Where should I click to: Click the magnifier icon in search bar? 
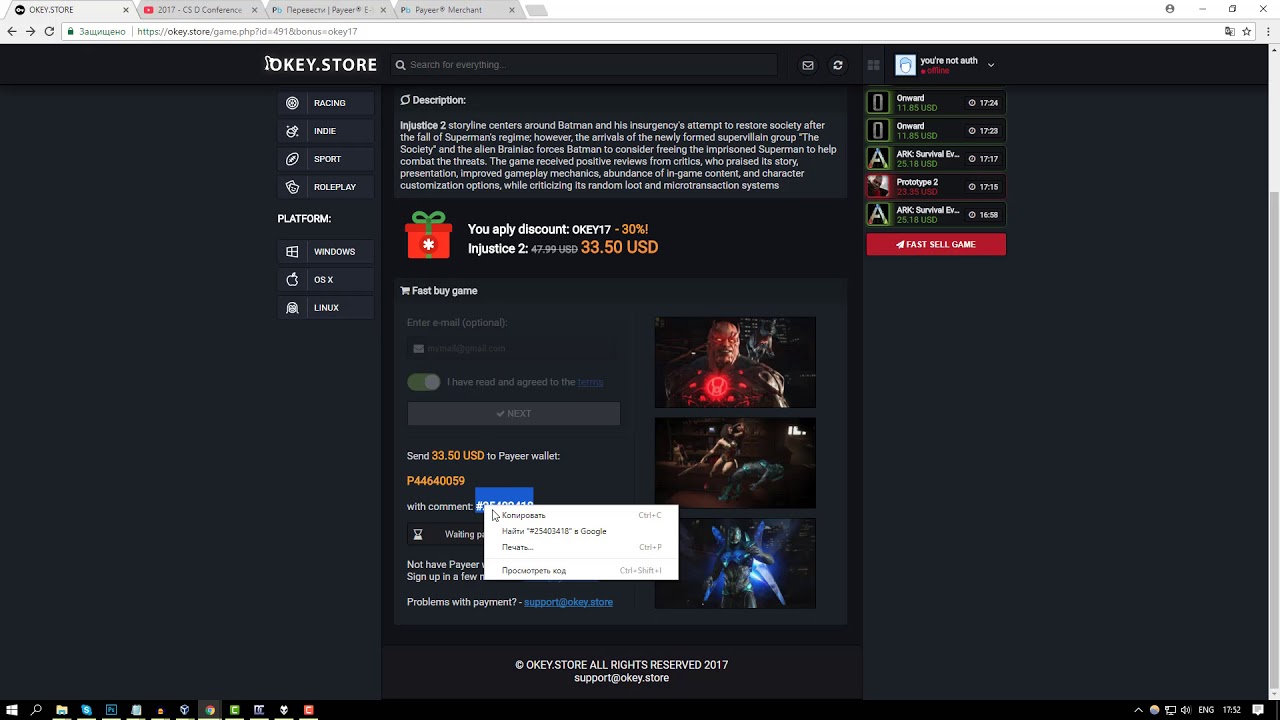tap(400, 65)
